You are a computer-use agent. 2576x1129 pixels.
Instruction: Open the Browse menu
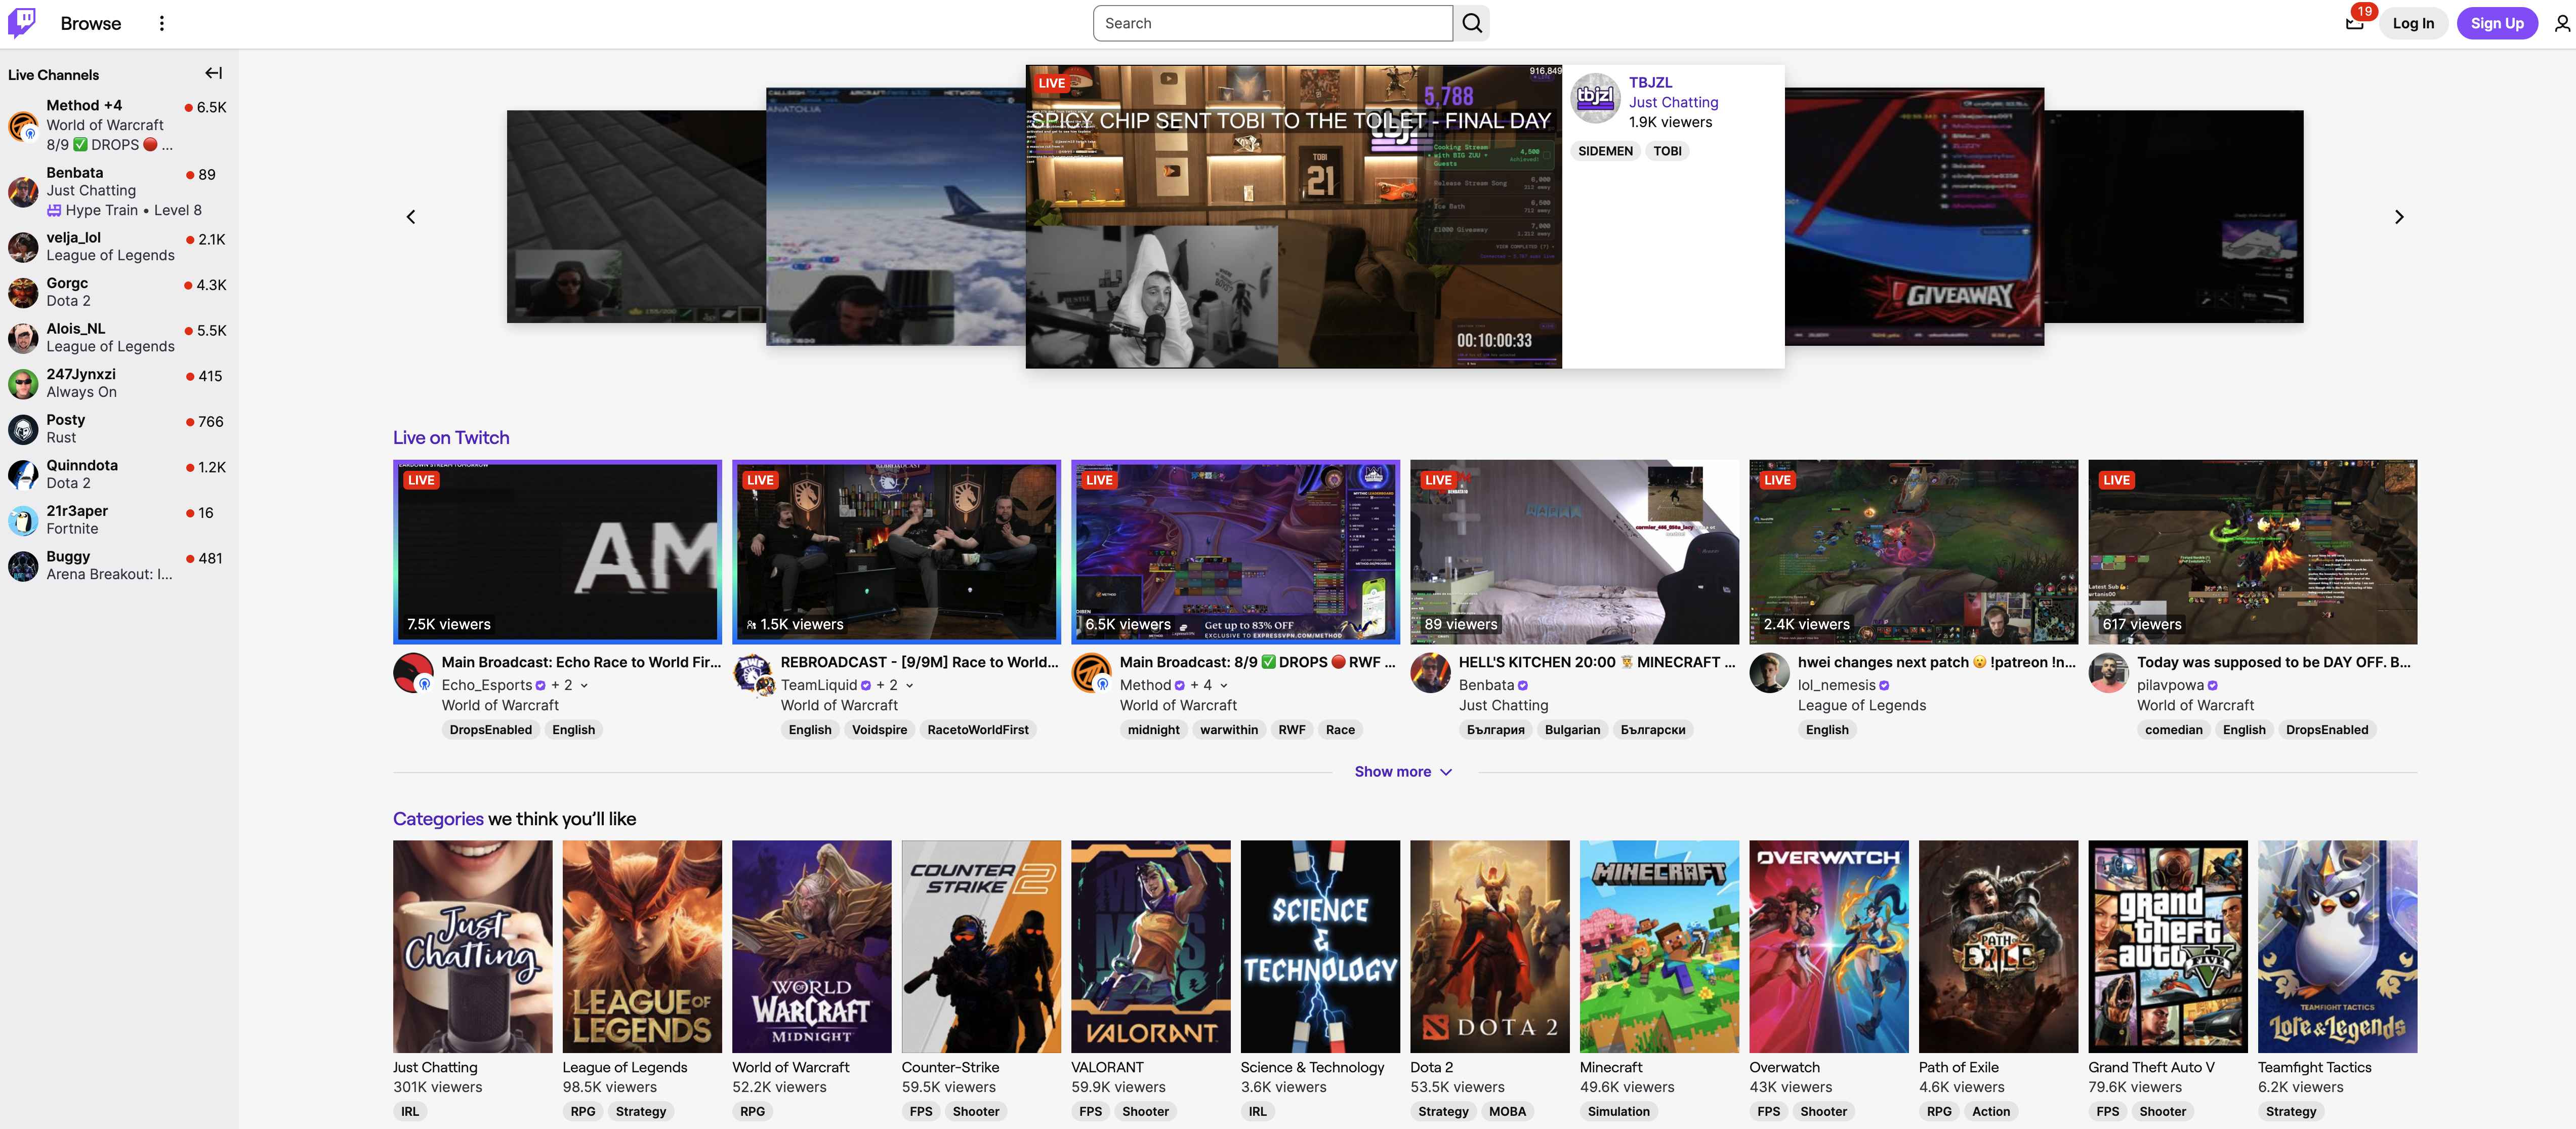point(90,22)
